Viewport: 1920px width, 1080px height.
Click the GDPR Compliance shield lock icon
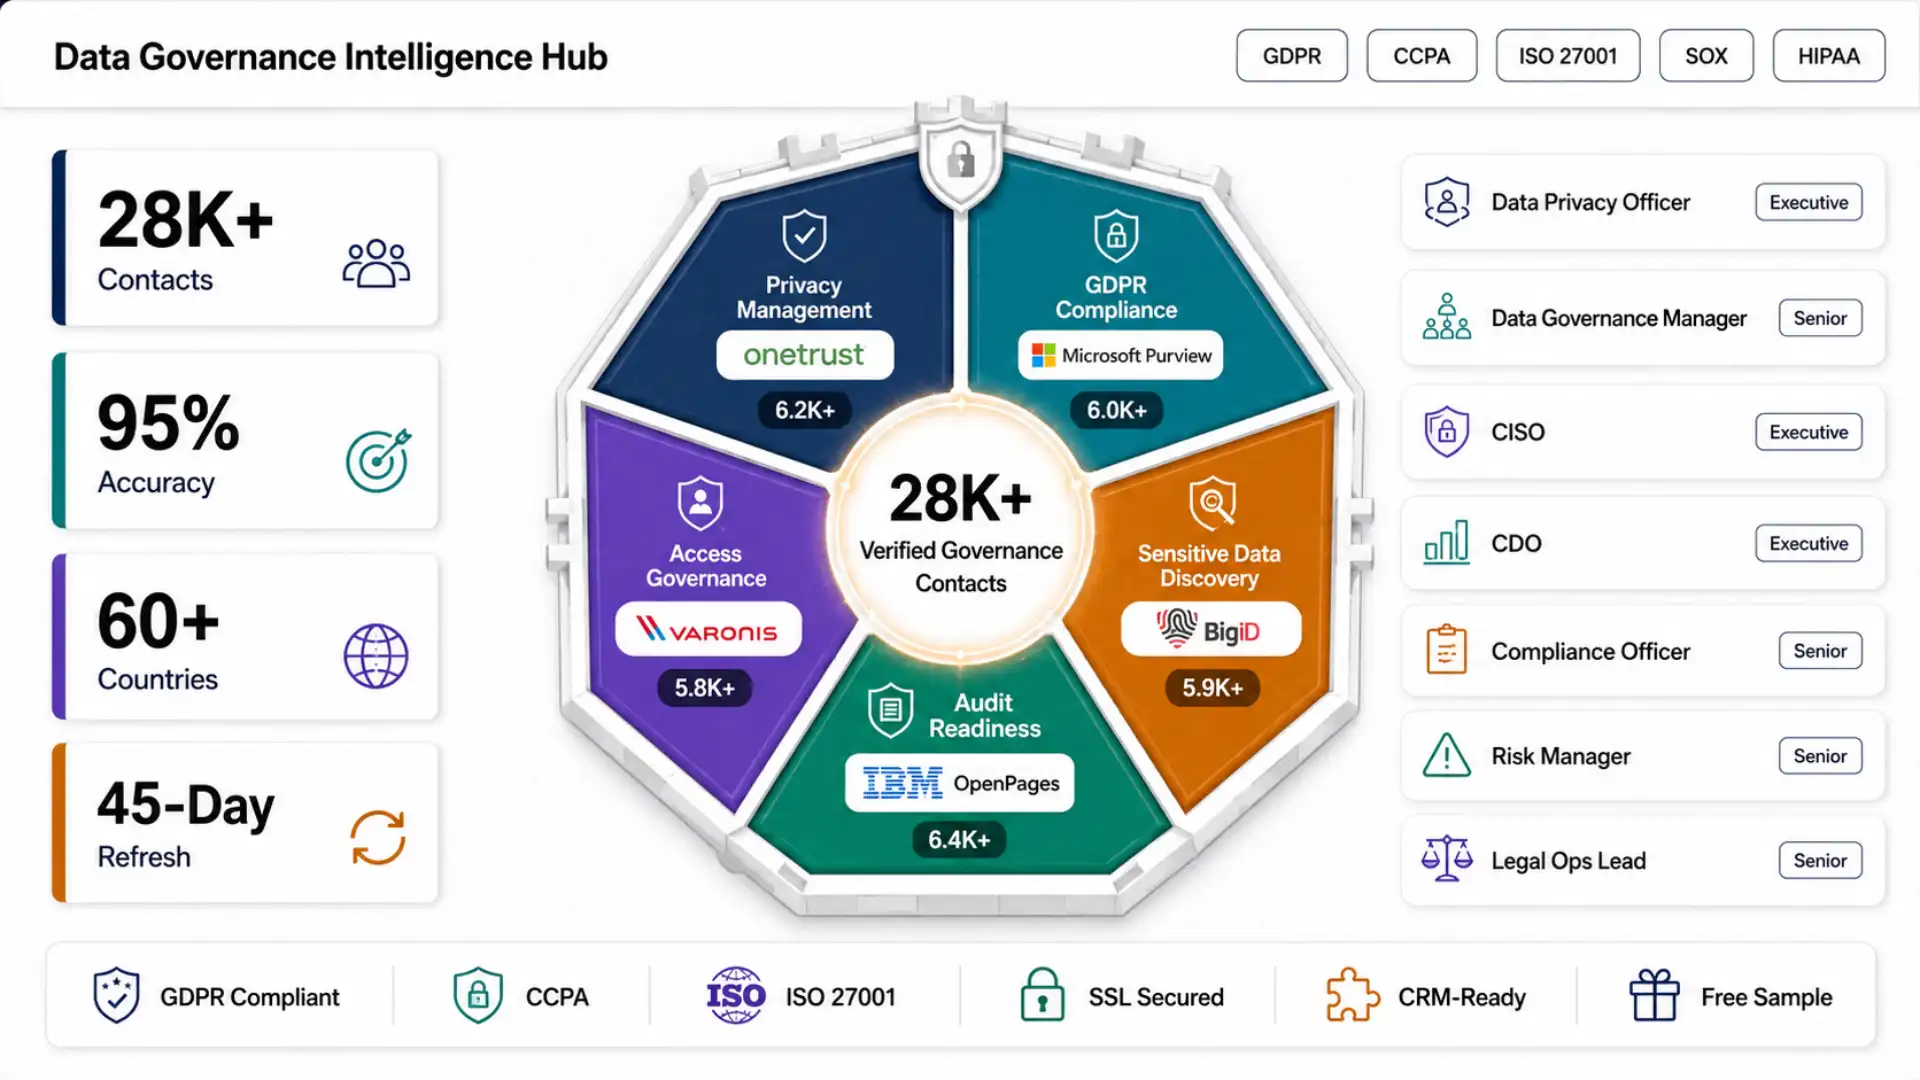tap(1116, 236)
